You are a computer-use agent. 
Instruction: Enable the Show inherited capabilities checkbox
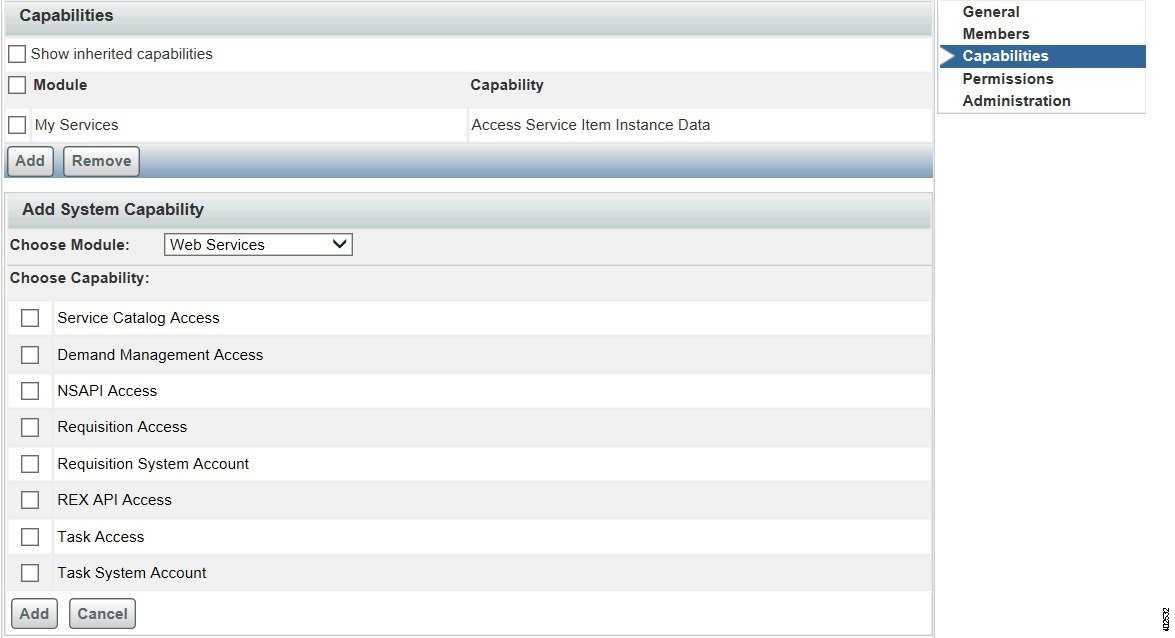point(16,54)
